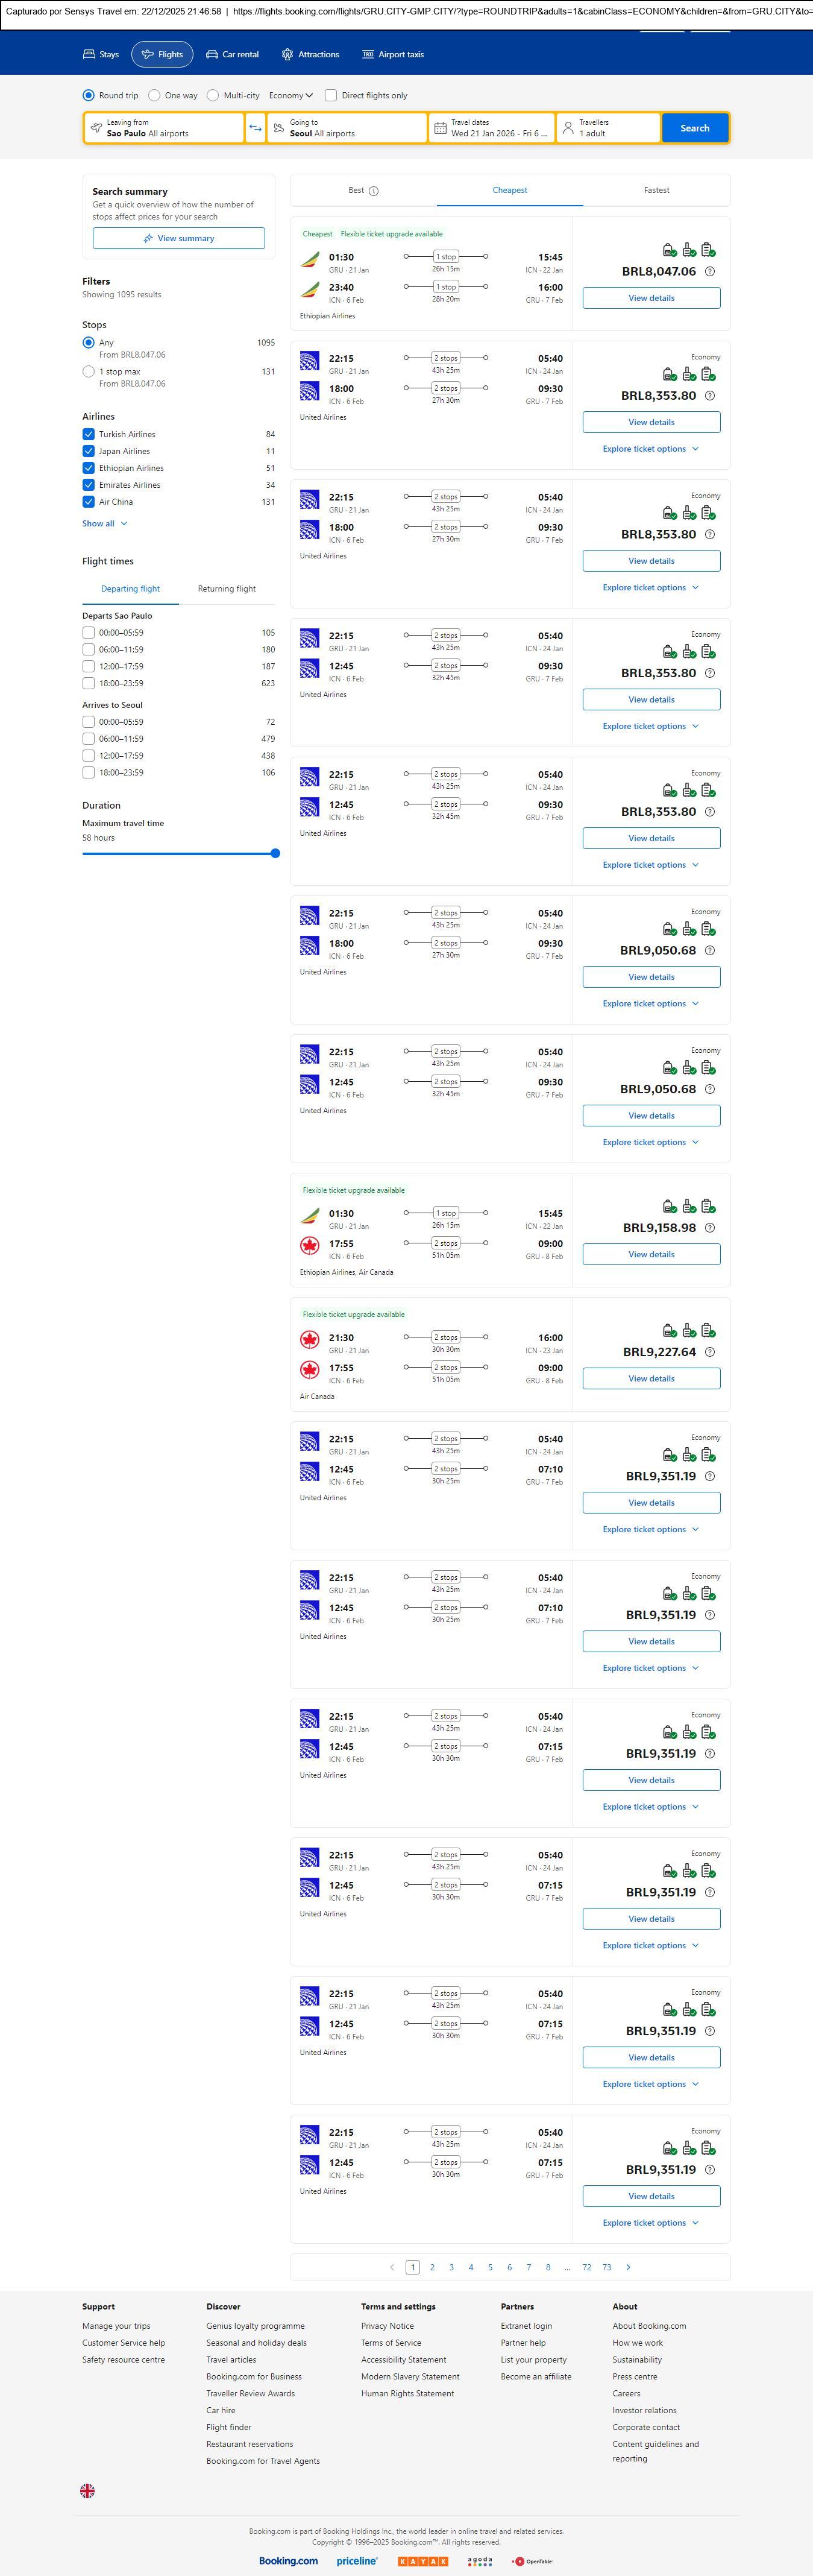Image resolution: width=813 pixels, height=2576 pixels.
Task: Select the One way radio button
Action: tap(154, 96)
